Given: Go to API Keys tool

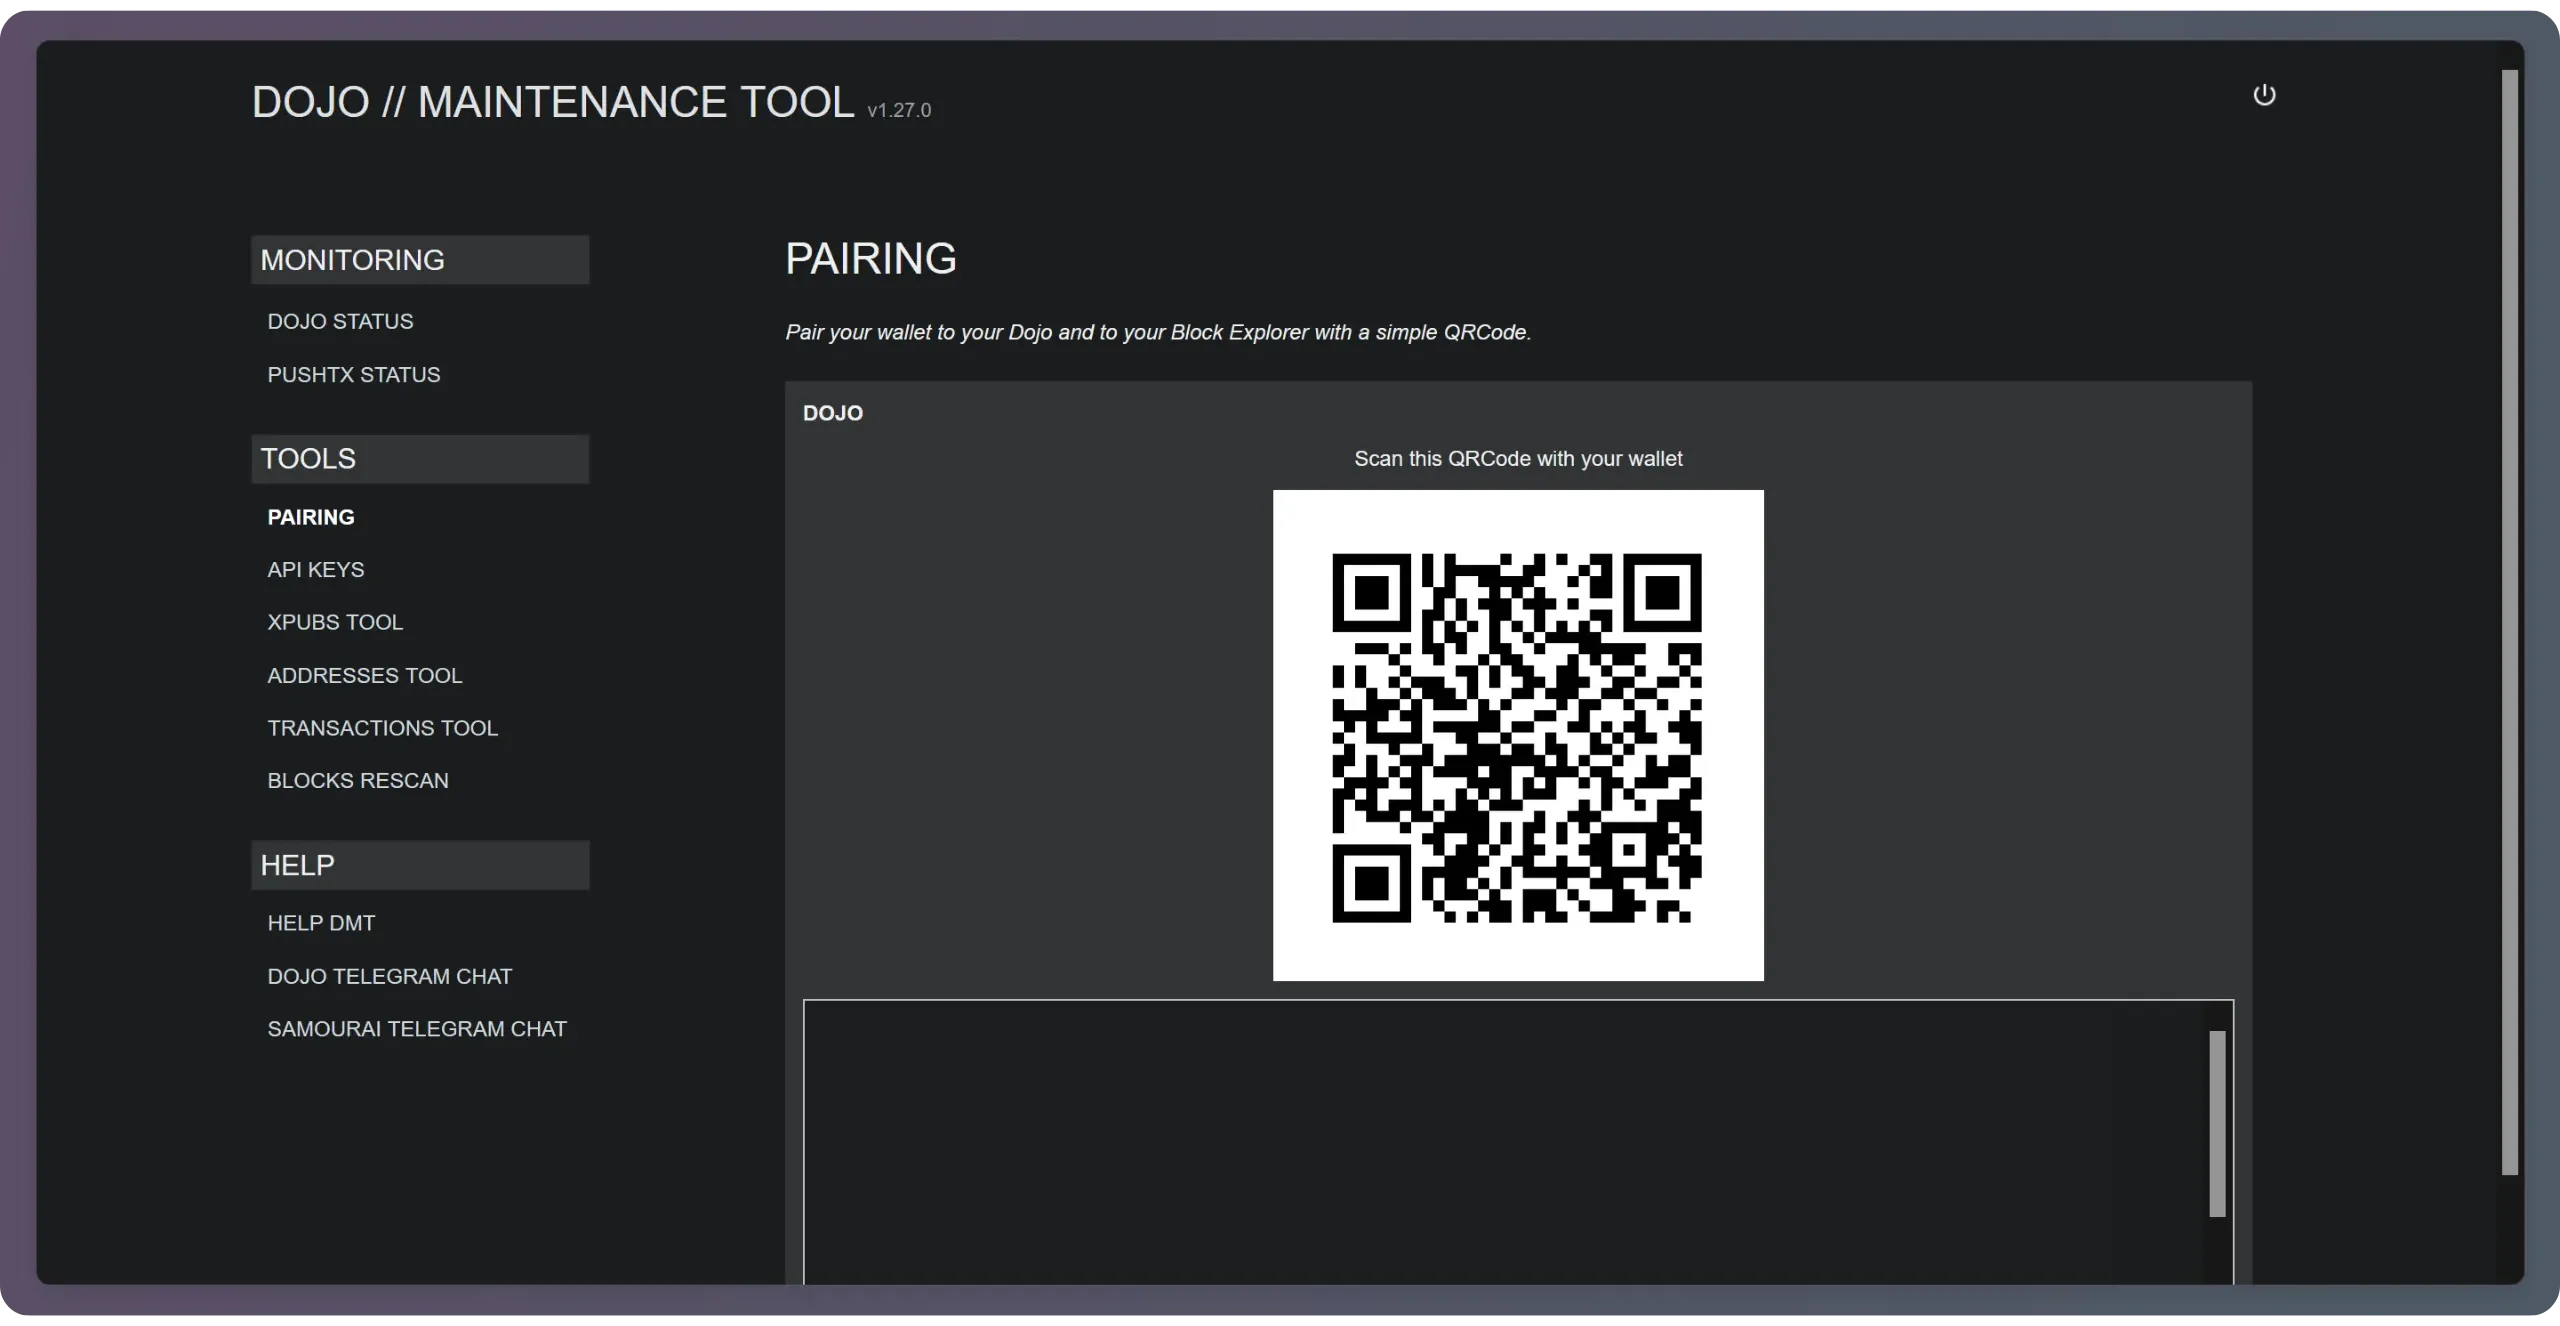Looking at the screenshot, I should tap(315, 570).
